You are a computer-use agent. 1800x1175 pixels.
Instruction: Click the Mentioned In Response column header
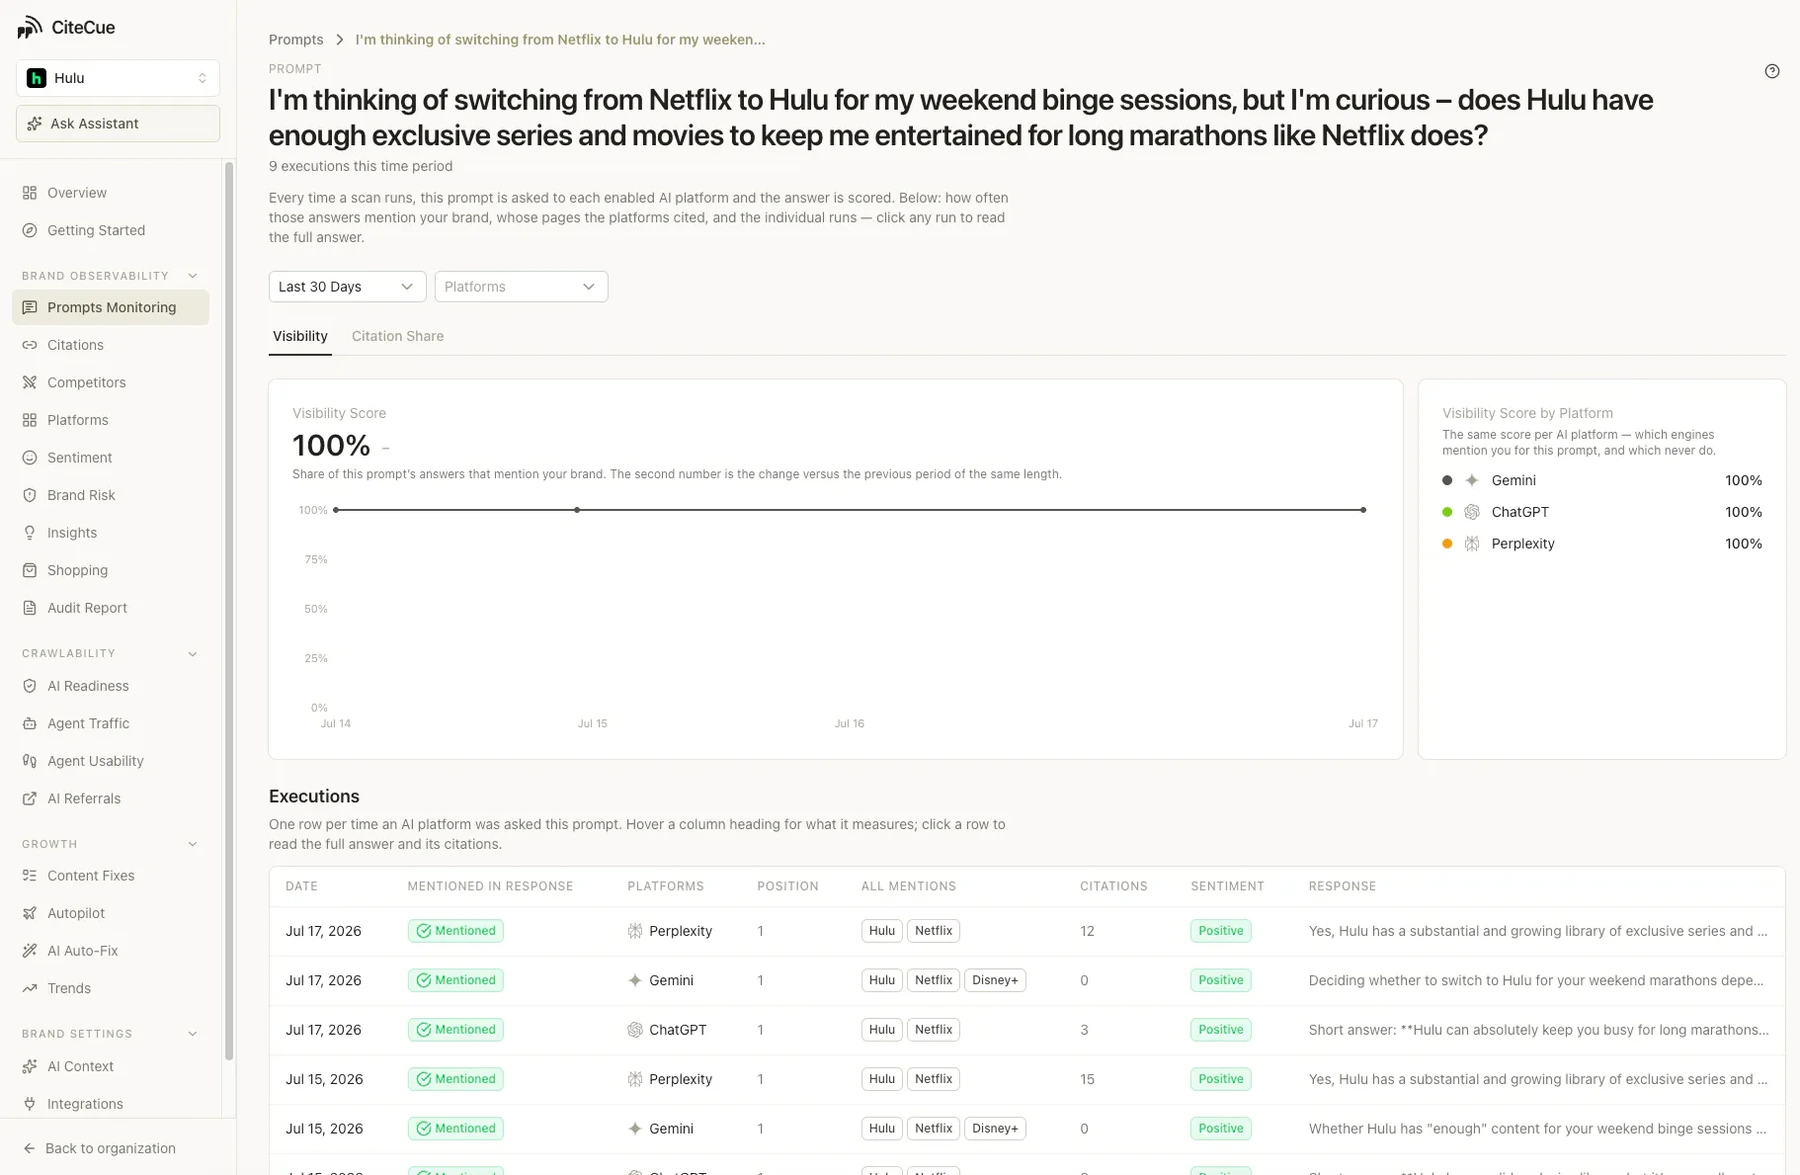[x=490, y=886]
